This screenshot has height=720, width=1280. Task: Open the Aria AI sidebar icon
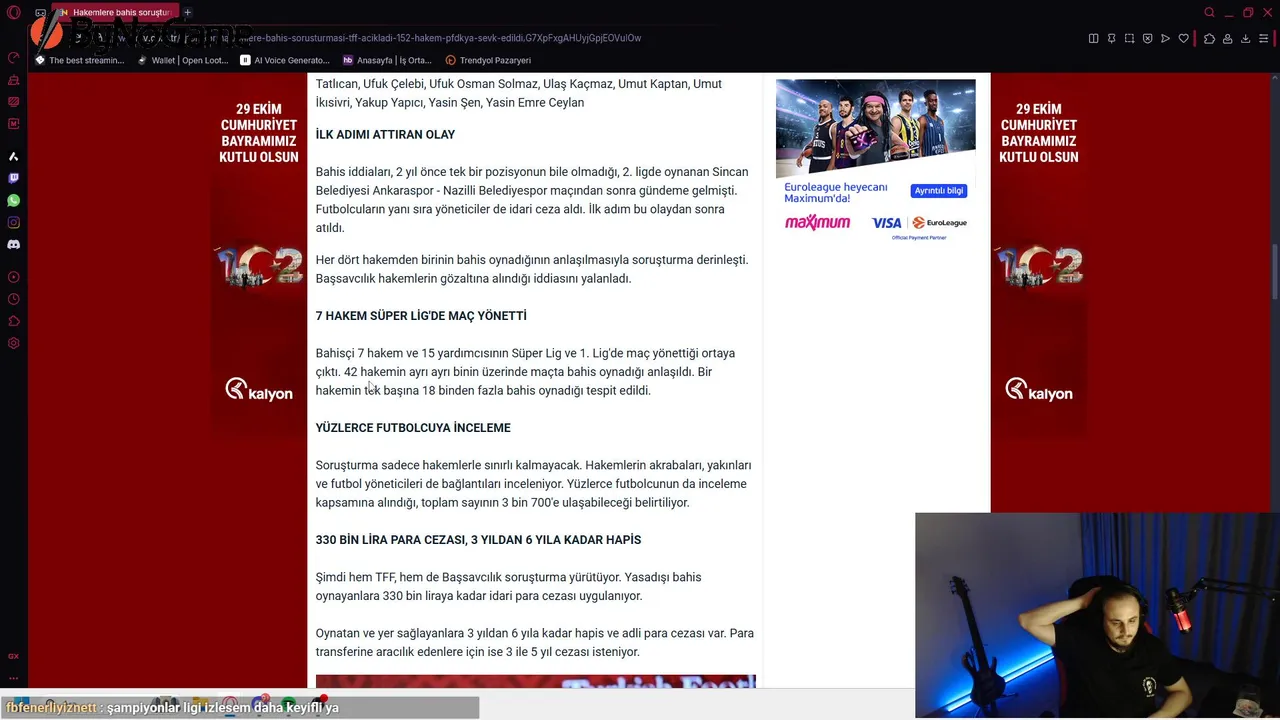13,157
